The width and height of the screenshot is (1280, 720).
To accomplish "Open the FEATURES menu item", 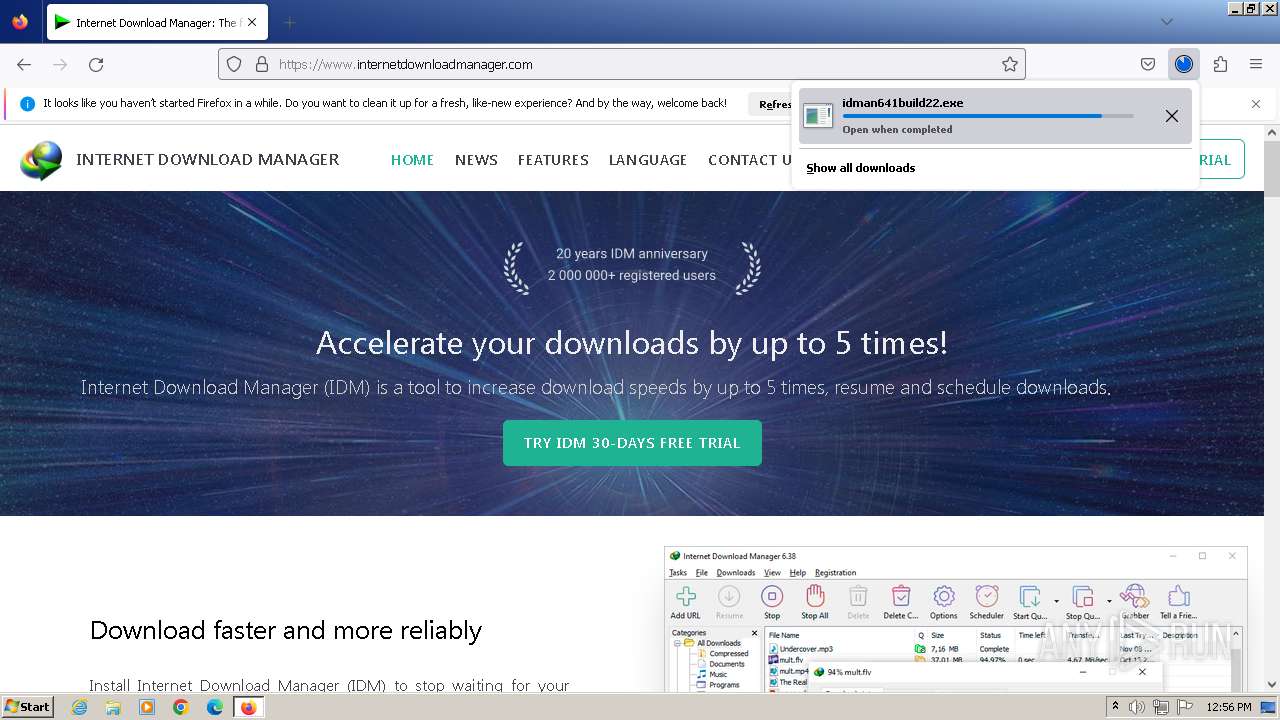I will (553, 160).
